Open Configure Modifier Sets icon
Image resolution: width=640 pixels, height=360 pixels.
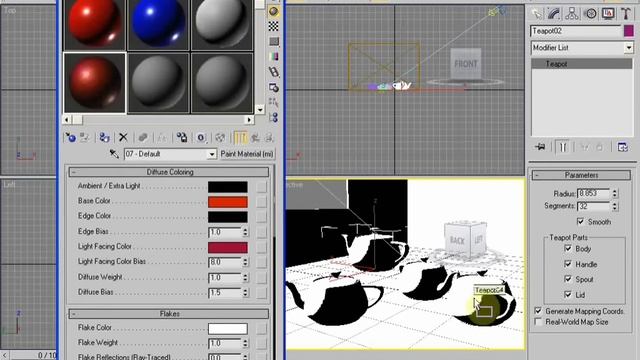[x=622, y=147]
